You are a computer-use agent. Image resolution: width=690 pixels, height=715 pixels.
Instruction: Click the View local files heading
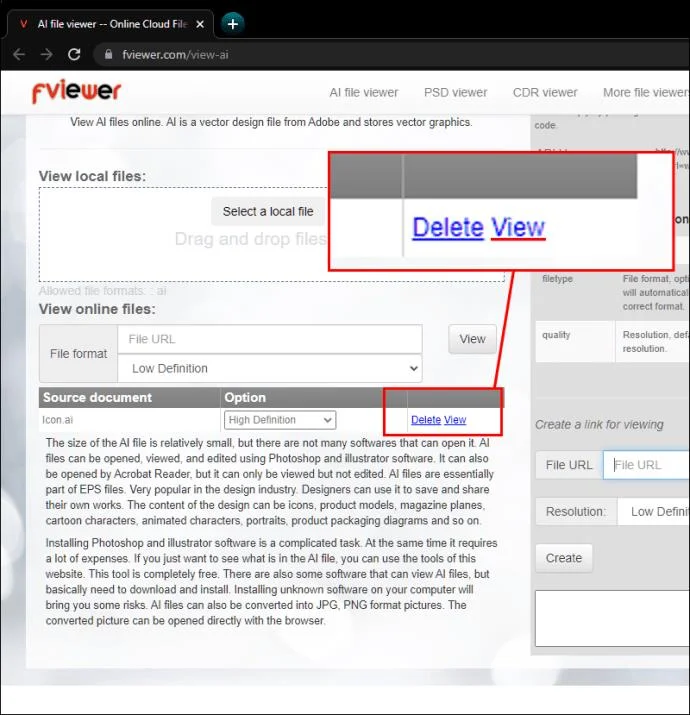(93, 176)
